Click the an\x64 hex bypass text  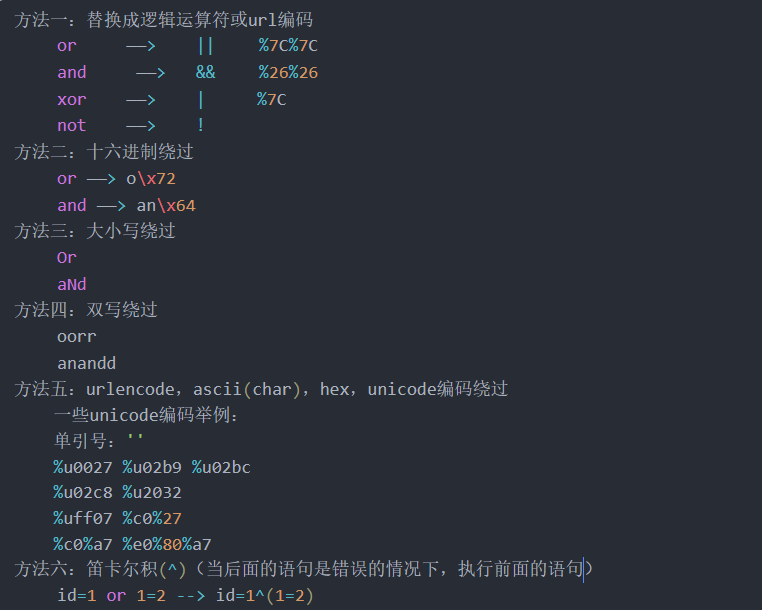click(x=166, y=205)
